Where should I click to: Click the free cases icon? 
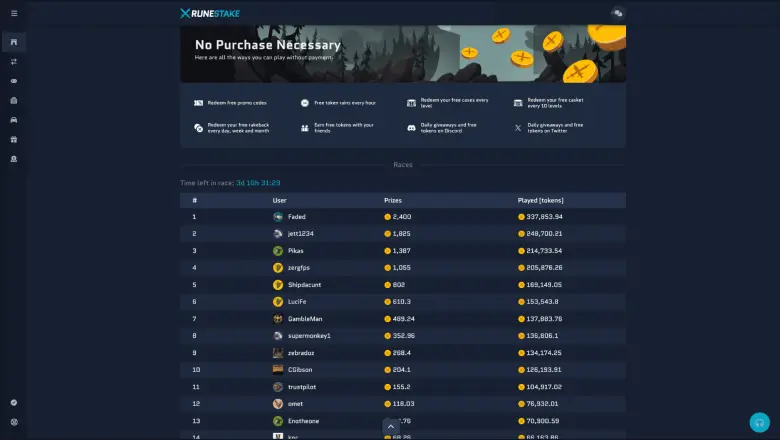411,103
